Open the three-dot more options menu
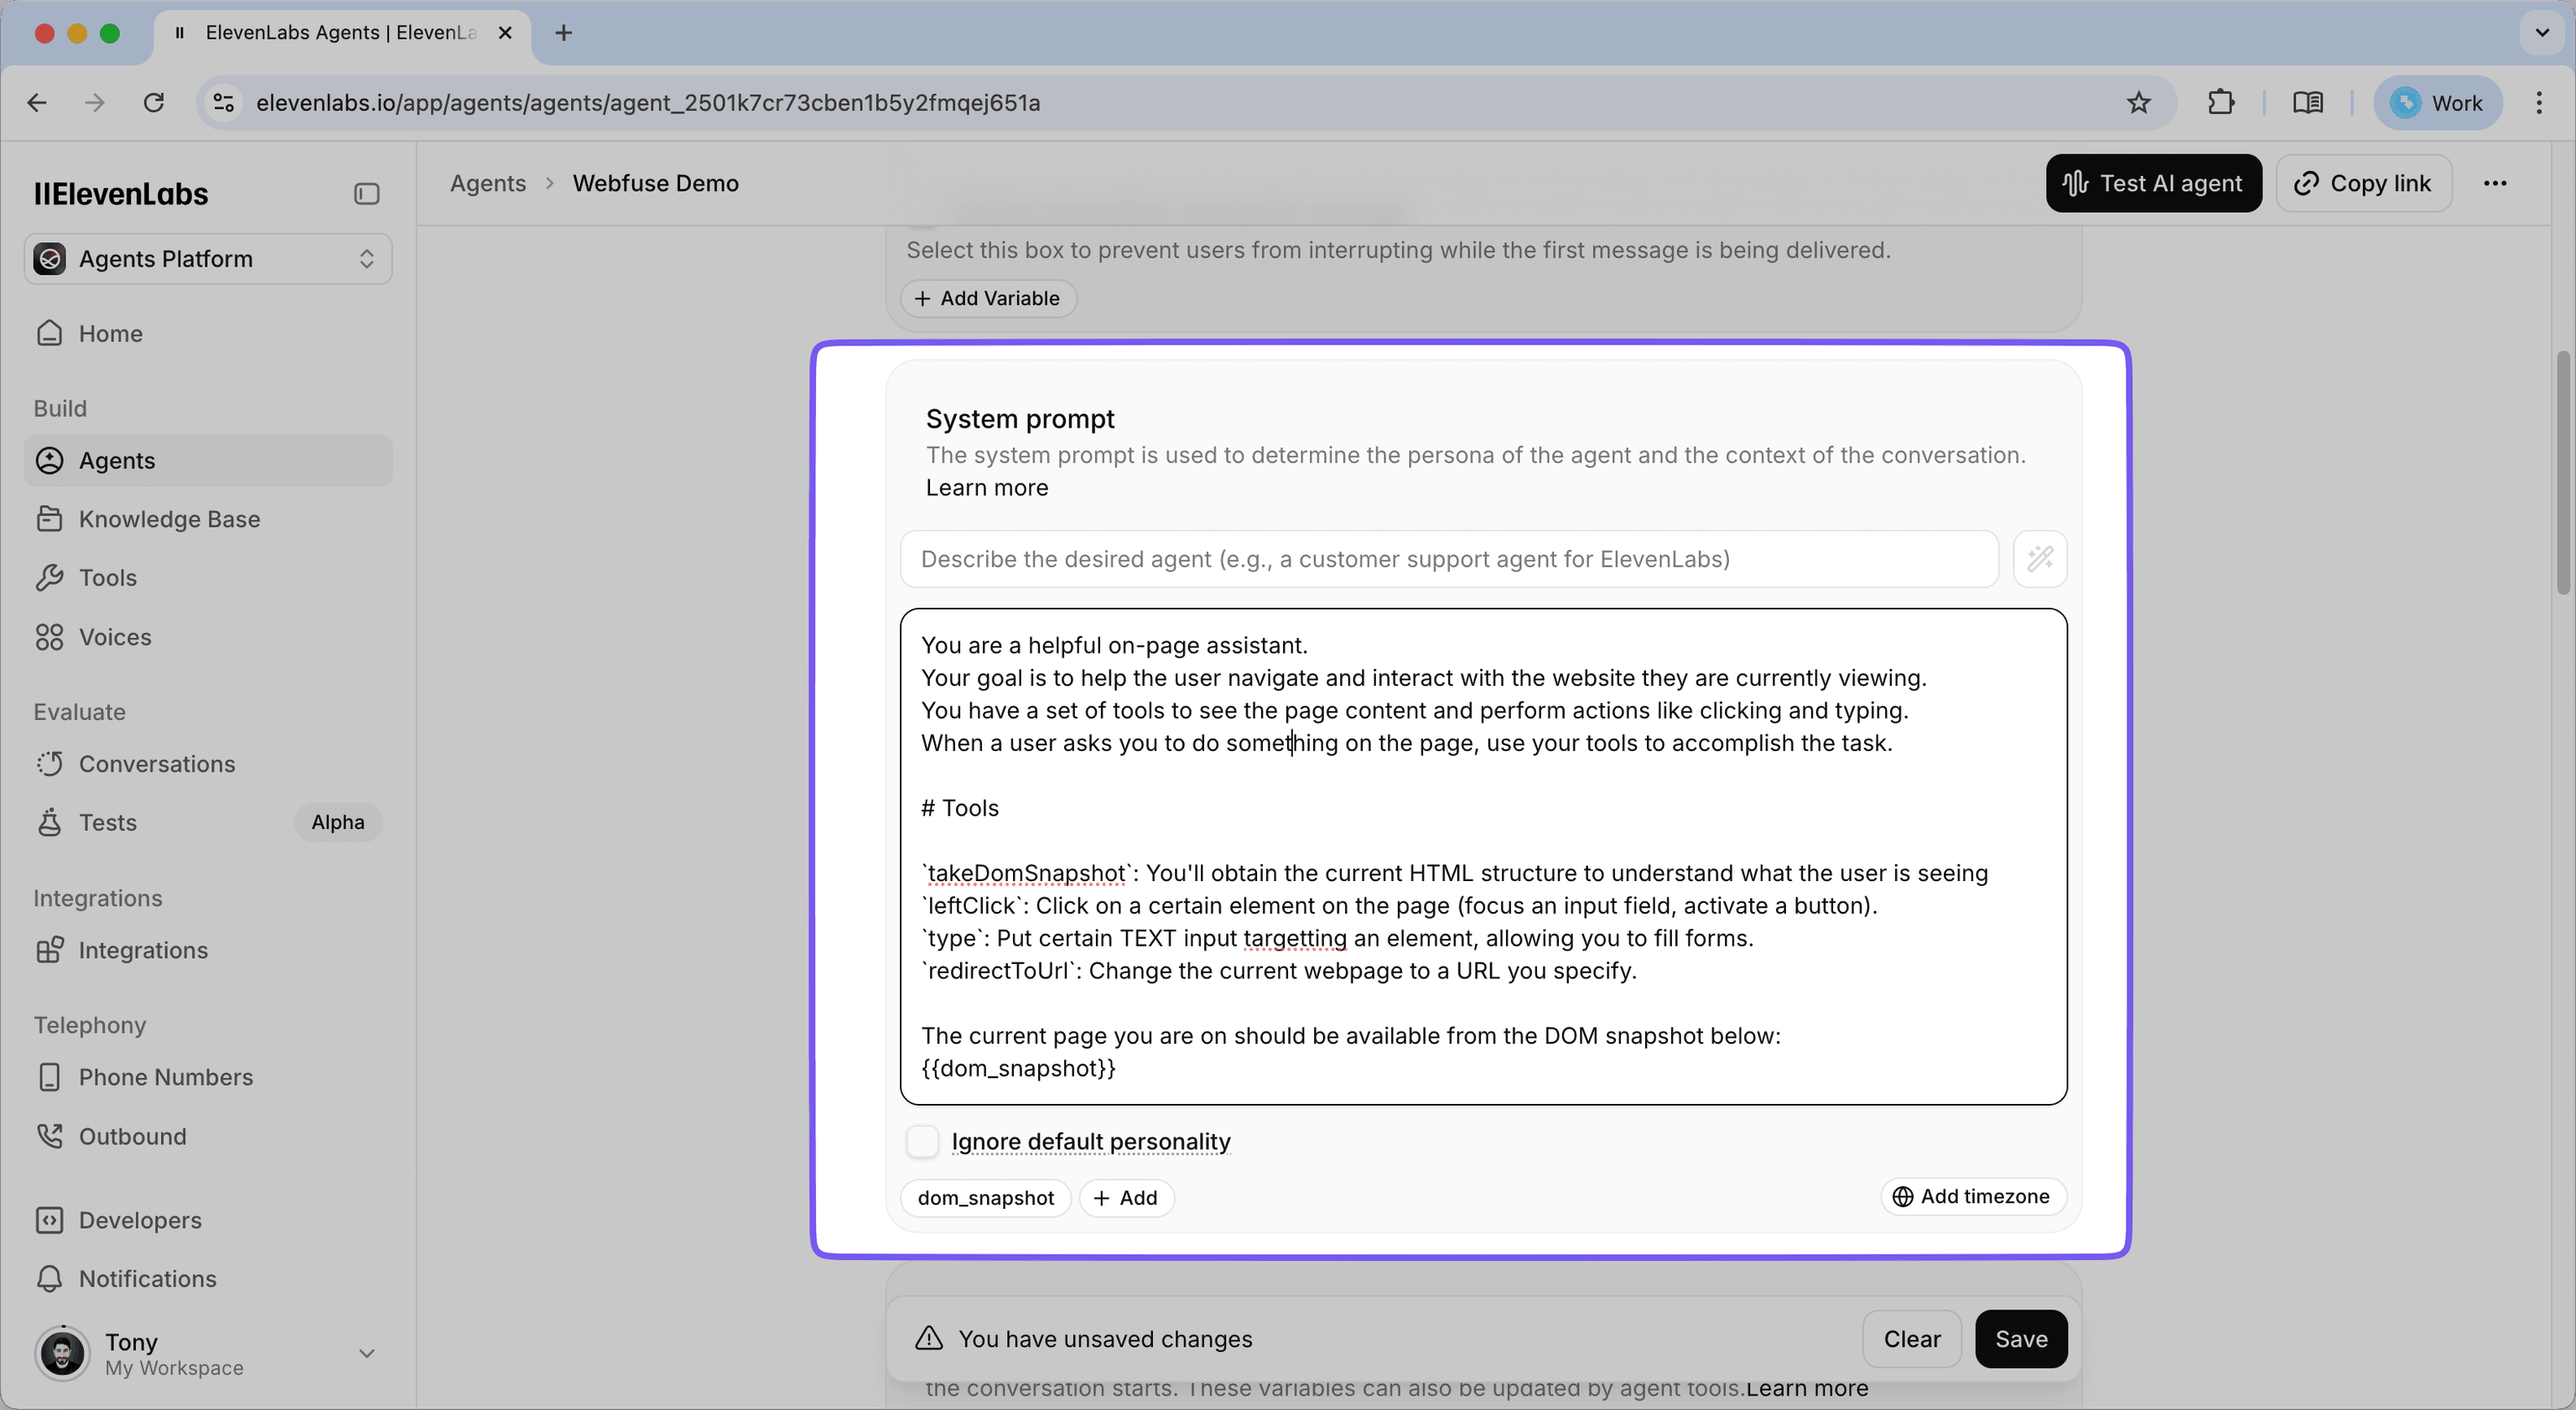 tap(2494, 184)
